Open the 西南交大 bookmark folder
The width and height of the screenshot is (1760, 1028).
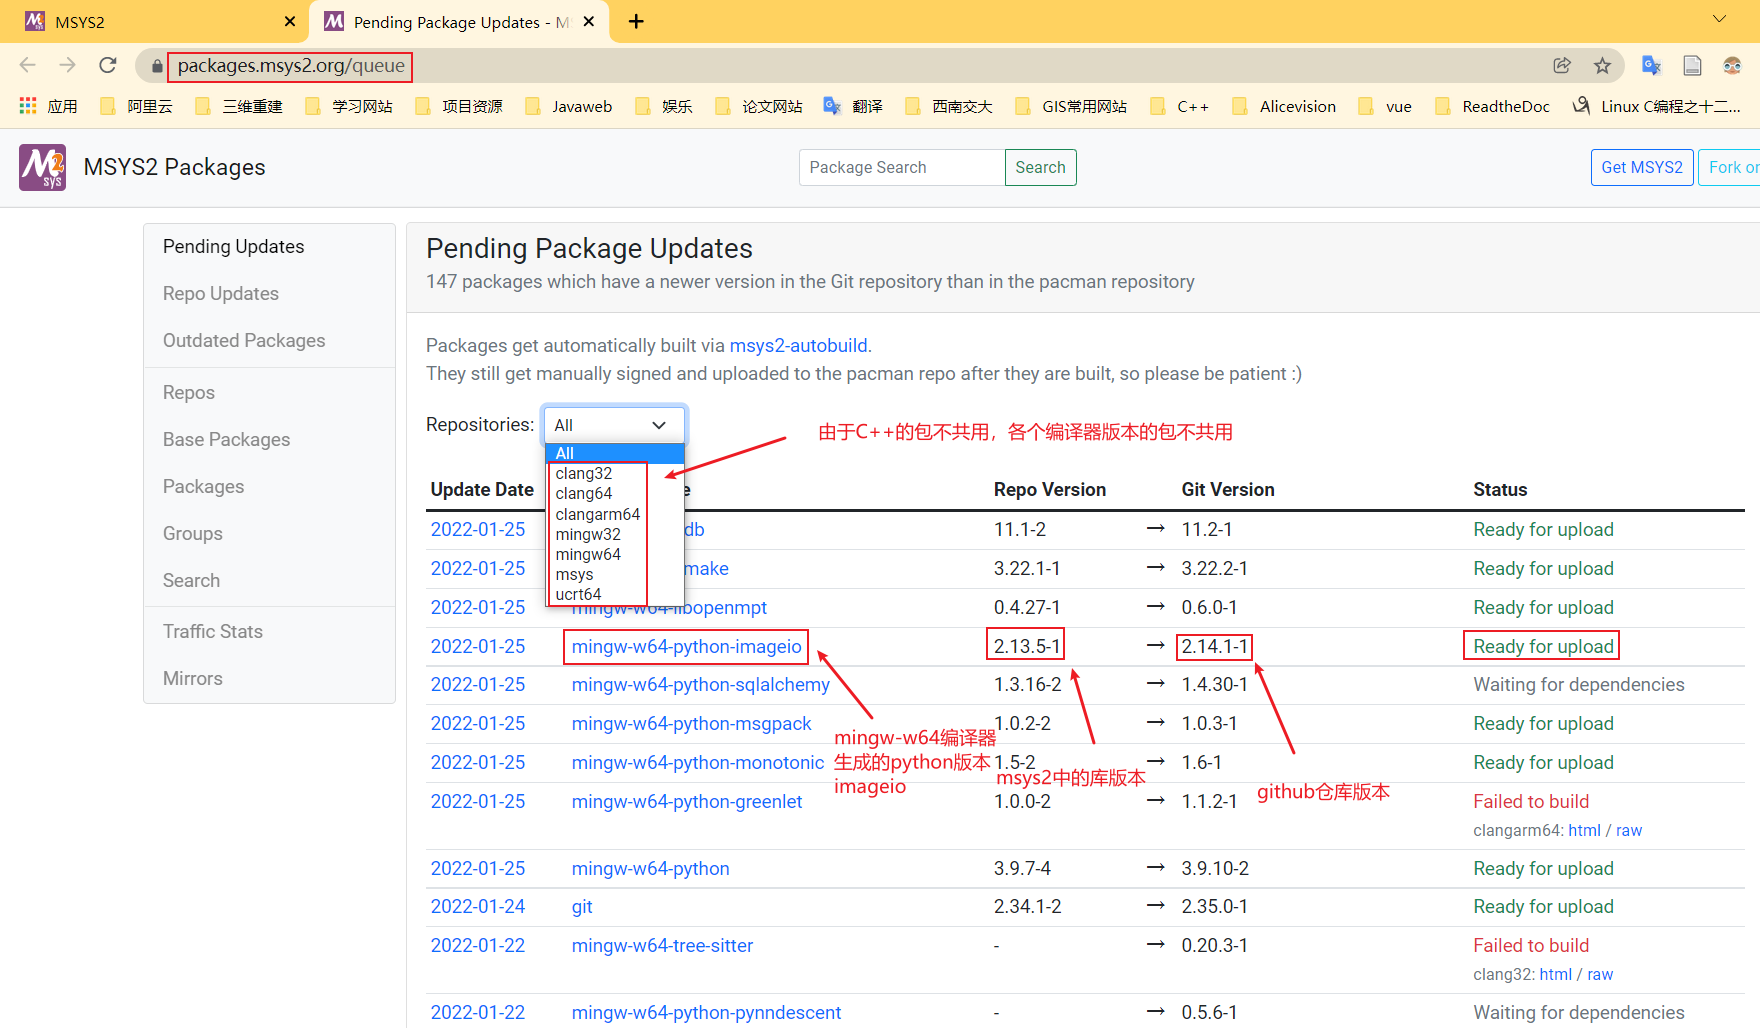pyautogui.click(x=949, y=106)
